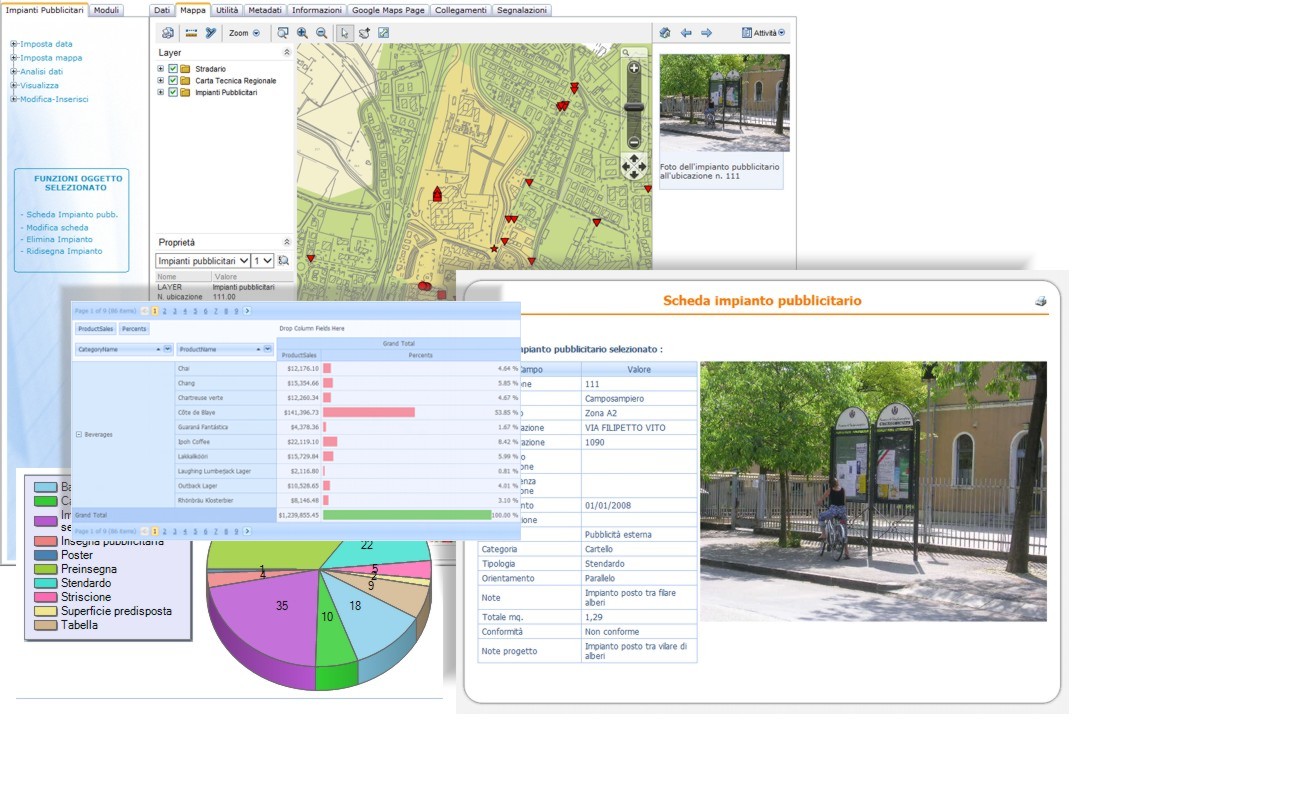Screen dimensions: 1300x800
Task: Click the Impianti Pubblicitari folder icon
Action: 185,93
